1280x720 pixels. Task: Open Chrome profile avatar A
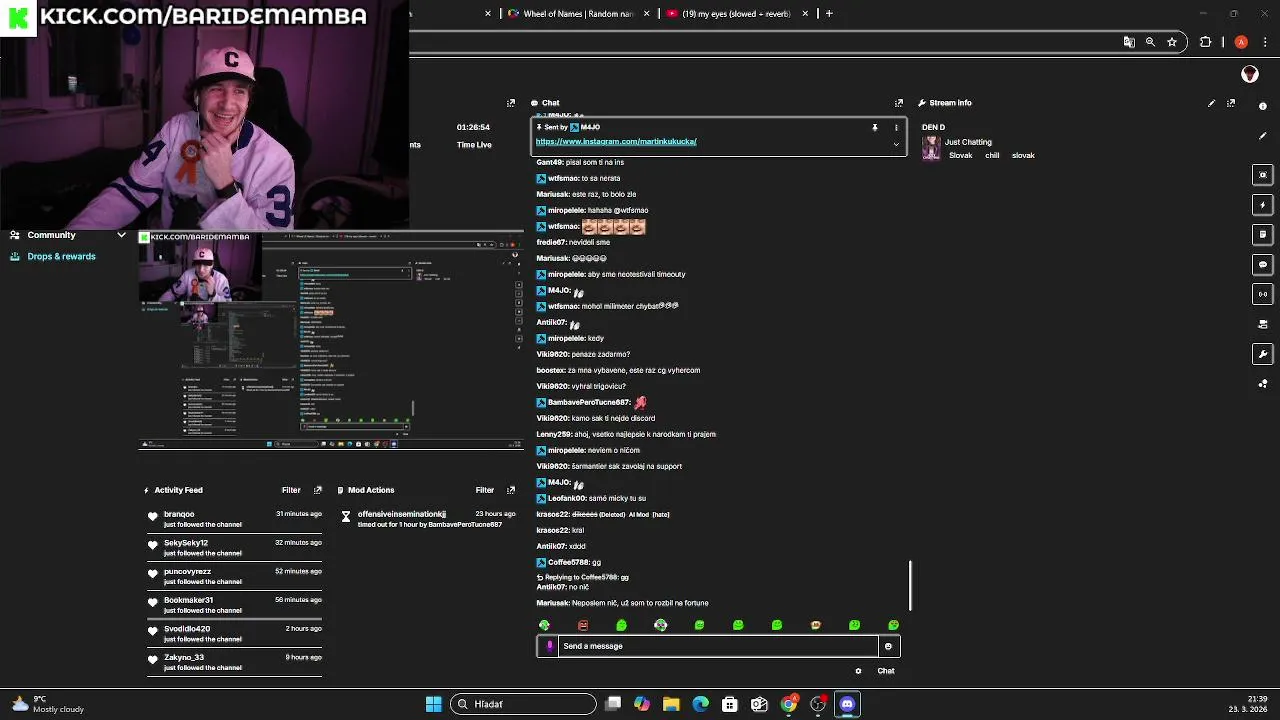pos(1241,42)
